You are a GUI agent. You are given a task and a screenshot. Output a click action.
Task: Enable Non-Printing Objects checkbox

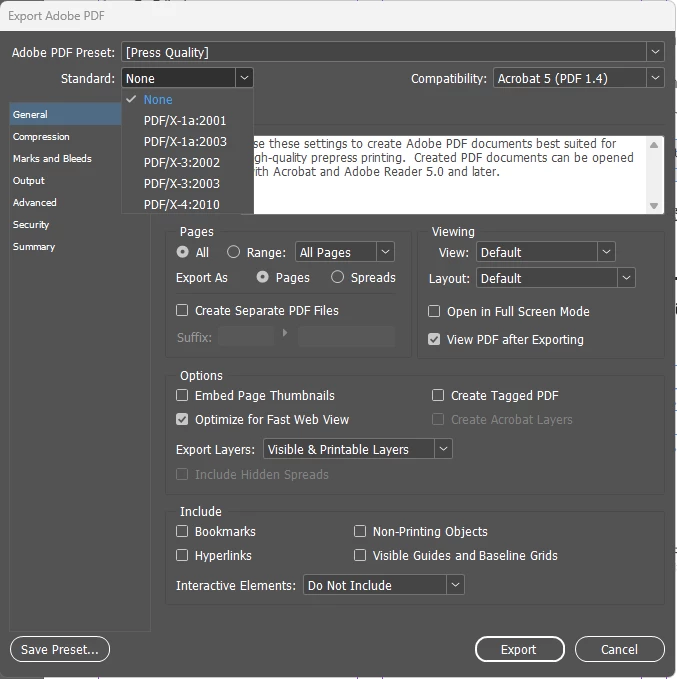coord(360,531)
